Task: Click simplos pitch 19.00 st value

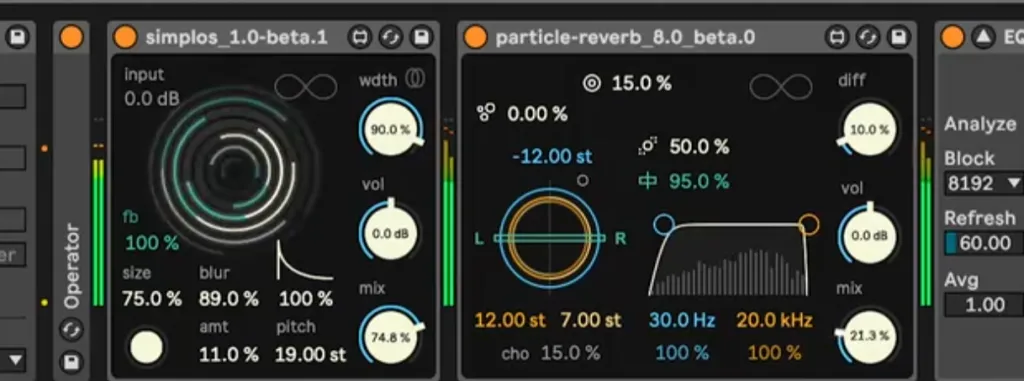Action: 310,355
